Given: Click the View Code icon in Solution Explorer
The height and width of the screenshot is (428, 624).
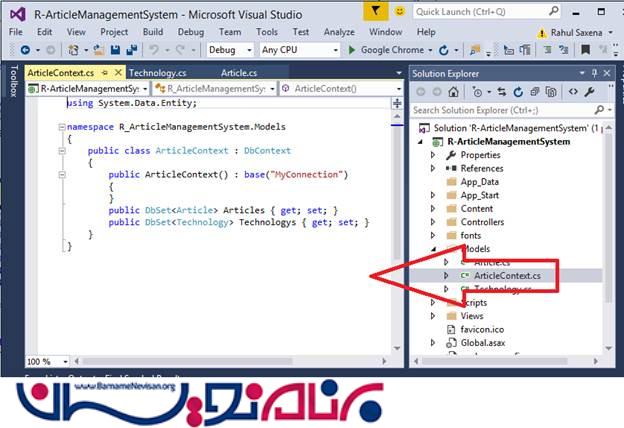Looking at the screenshot, I should [573, 91].
